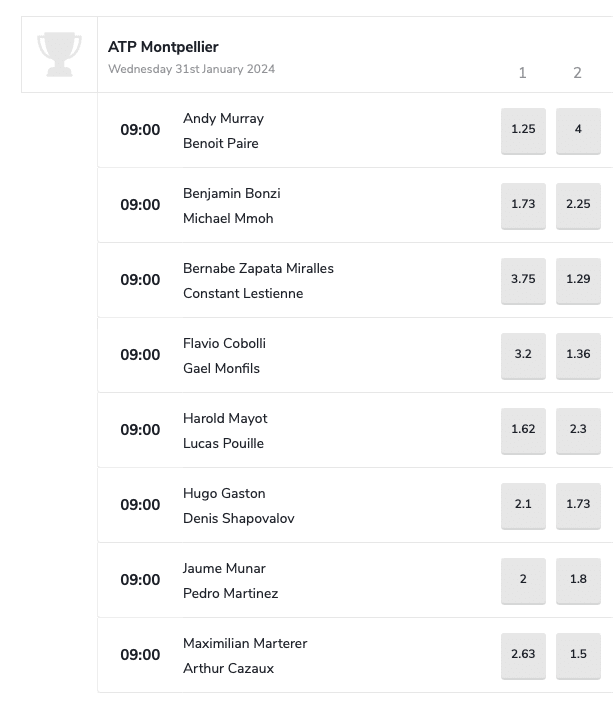Click the 3.2 odds for Flavio Cobolli
The image size is (613, 706).
click(x=523, y=356)
